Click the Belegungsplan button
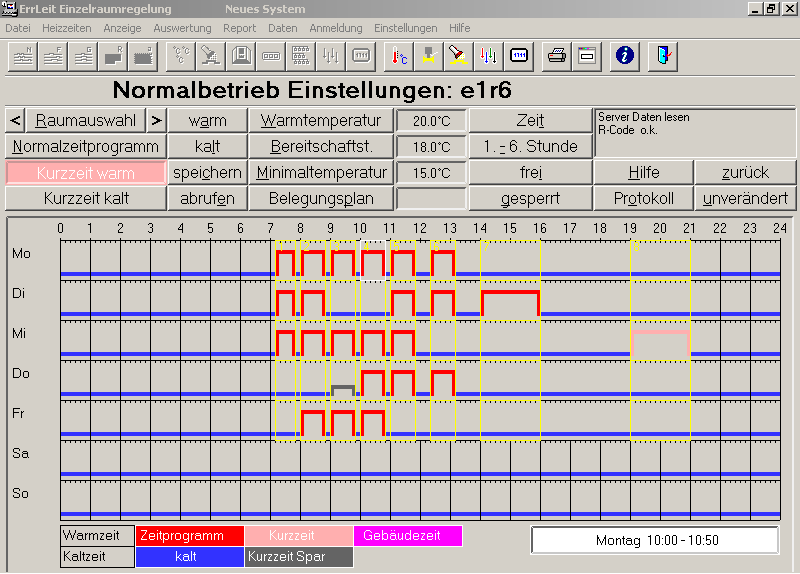 321,198
